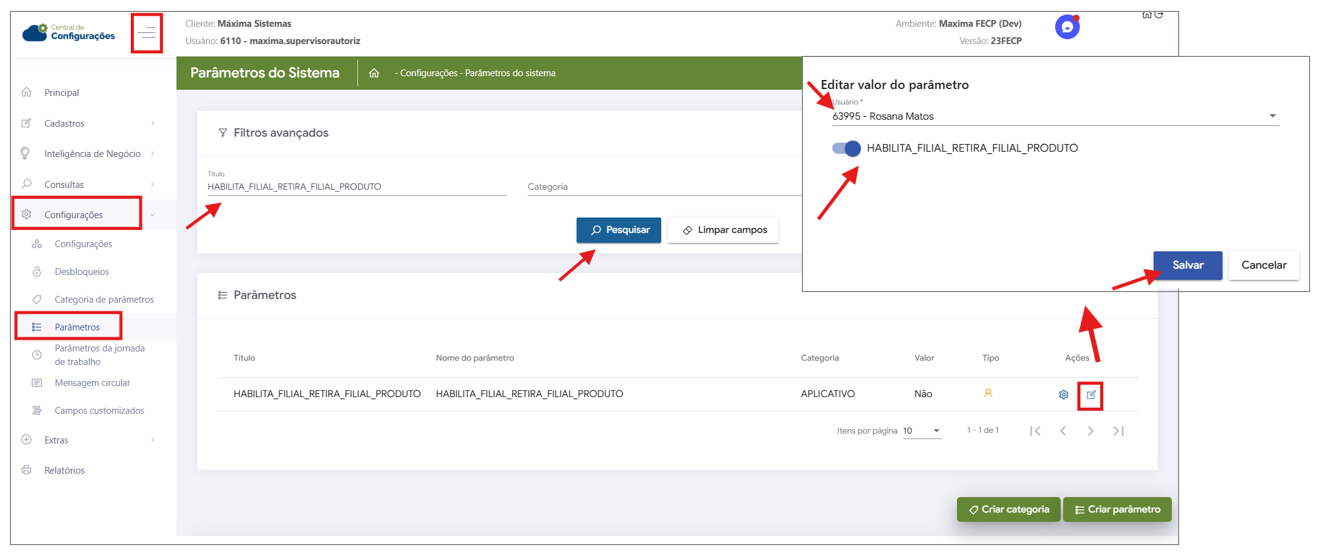Click the plus icon of Extras
Image resolution: width=1322 pixels, height=552 pixels.
(26, 440)
